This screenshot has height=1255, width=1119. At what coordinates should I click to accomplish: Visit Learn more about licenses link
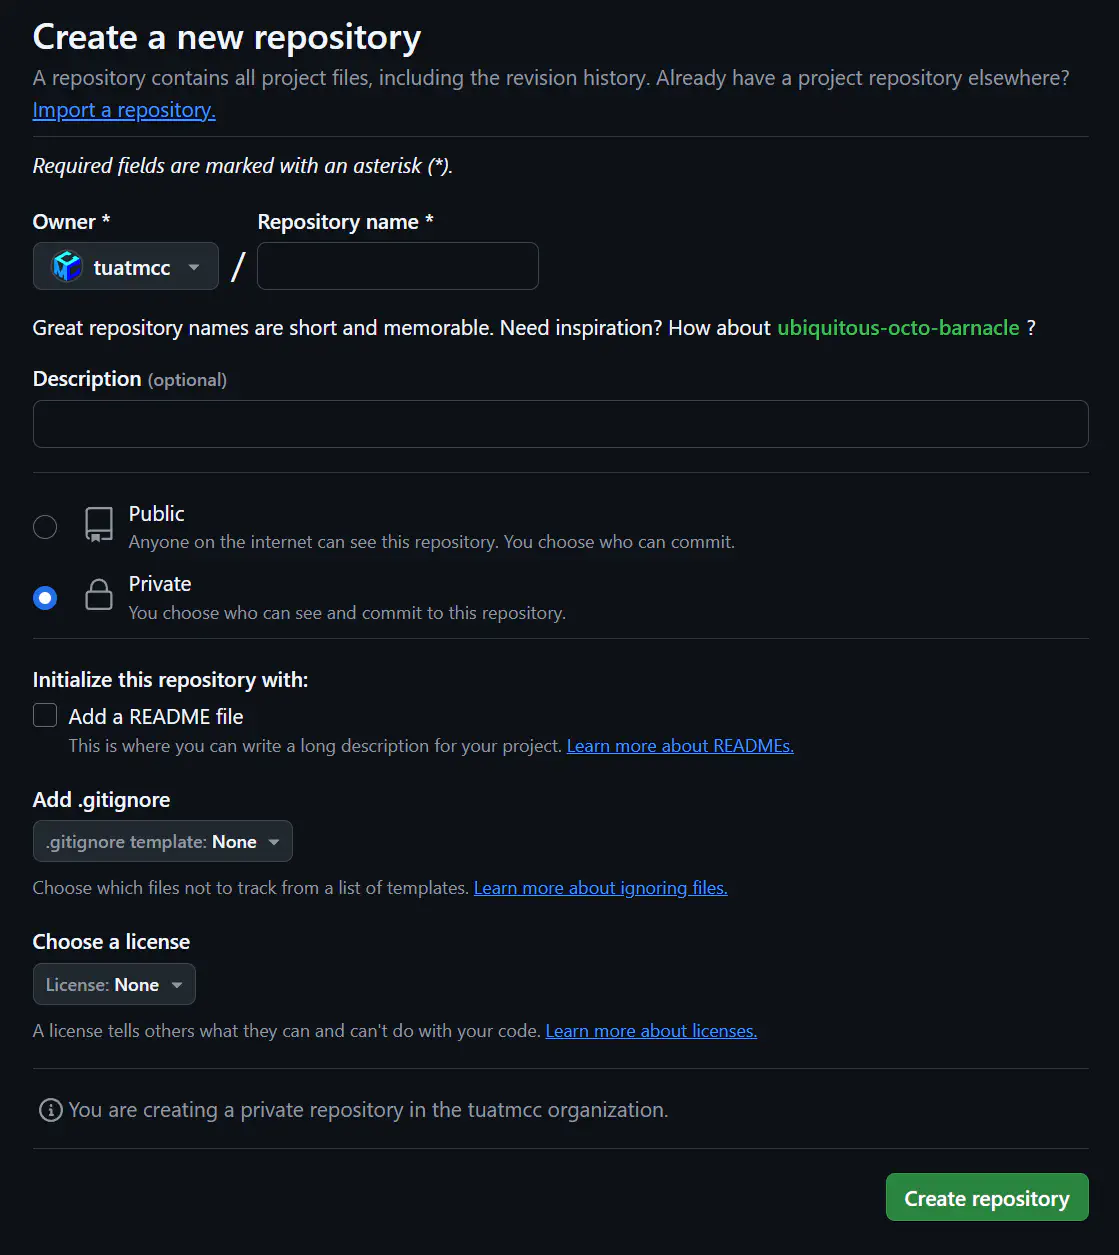[x=651, y=1031]
